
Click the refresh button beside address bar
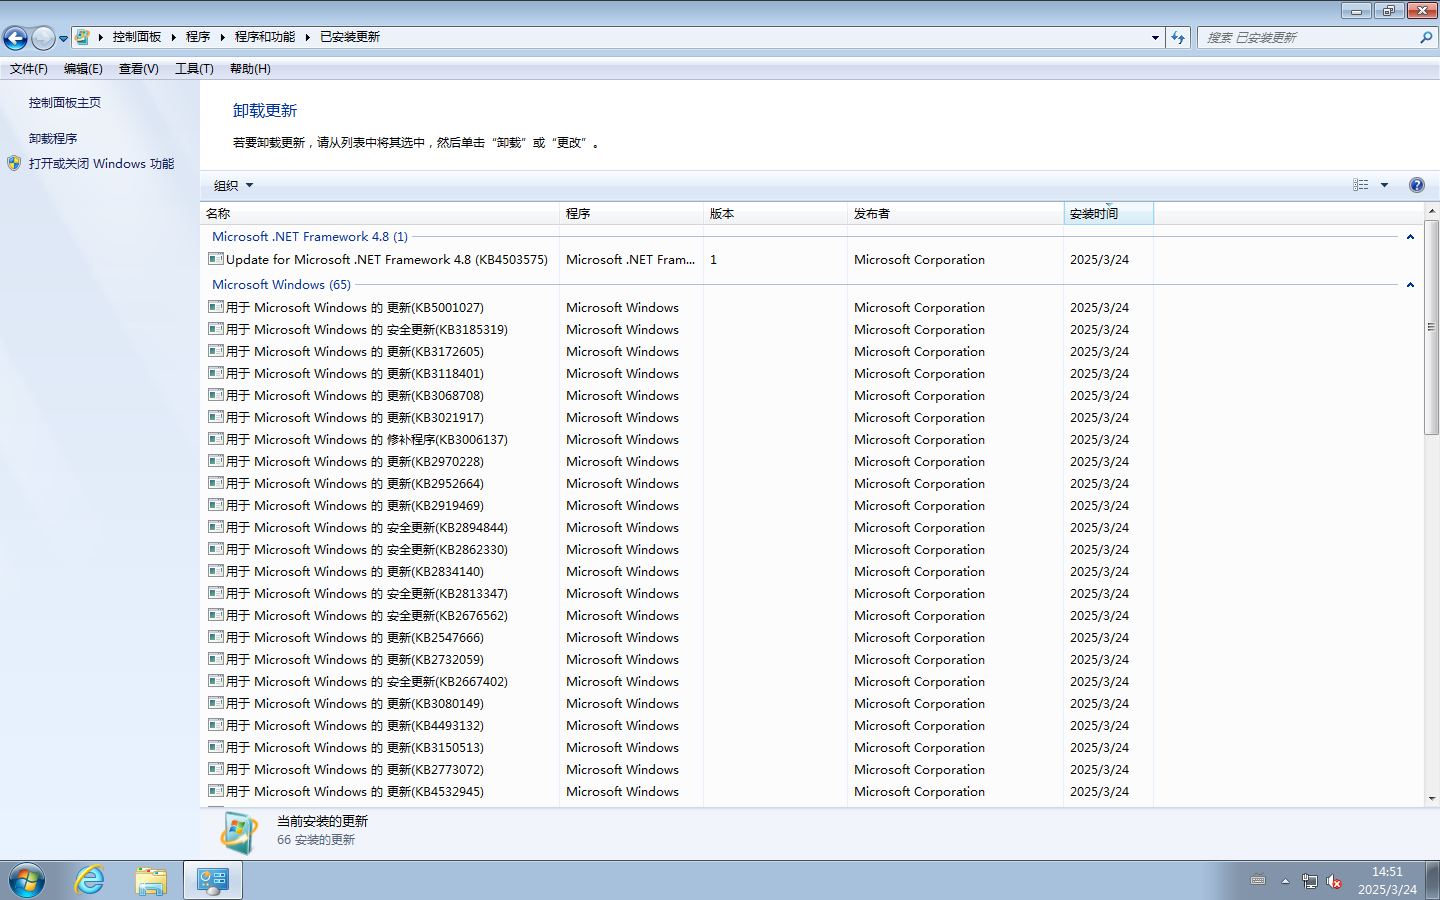click(1178, 38)
